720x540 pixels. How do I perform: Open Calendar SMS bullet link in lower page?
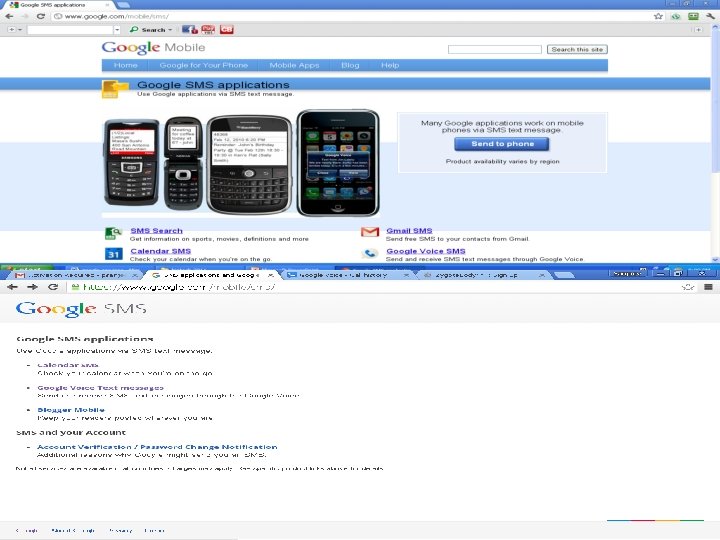[68, 365]
